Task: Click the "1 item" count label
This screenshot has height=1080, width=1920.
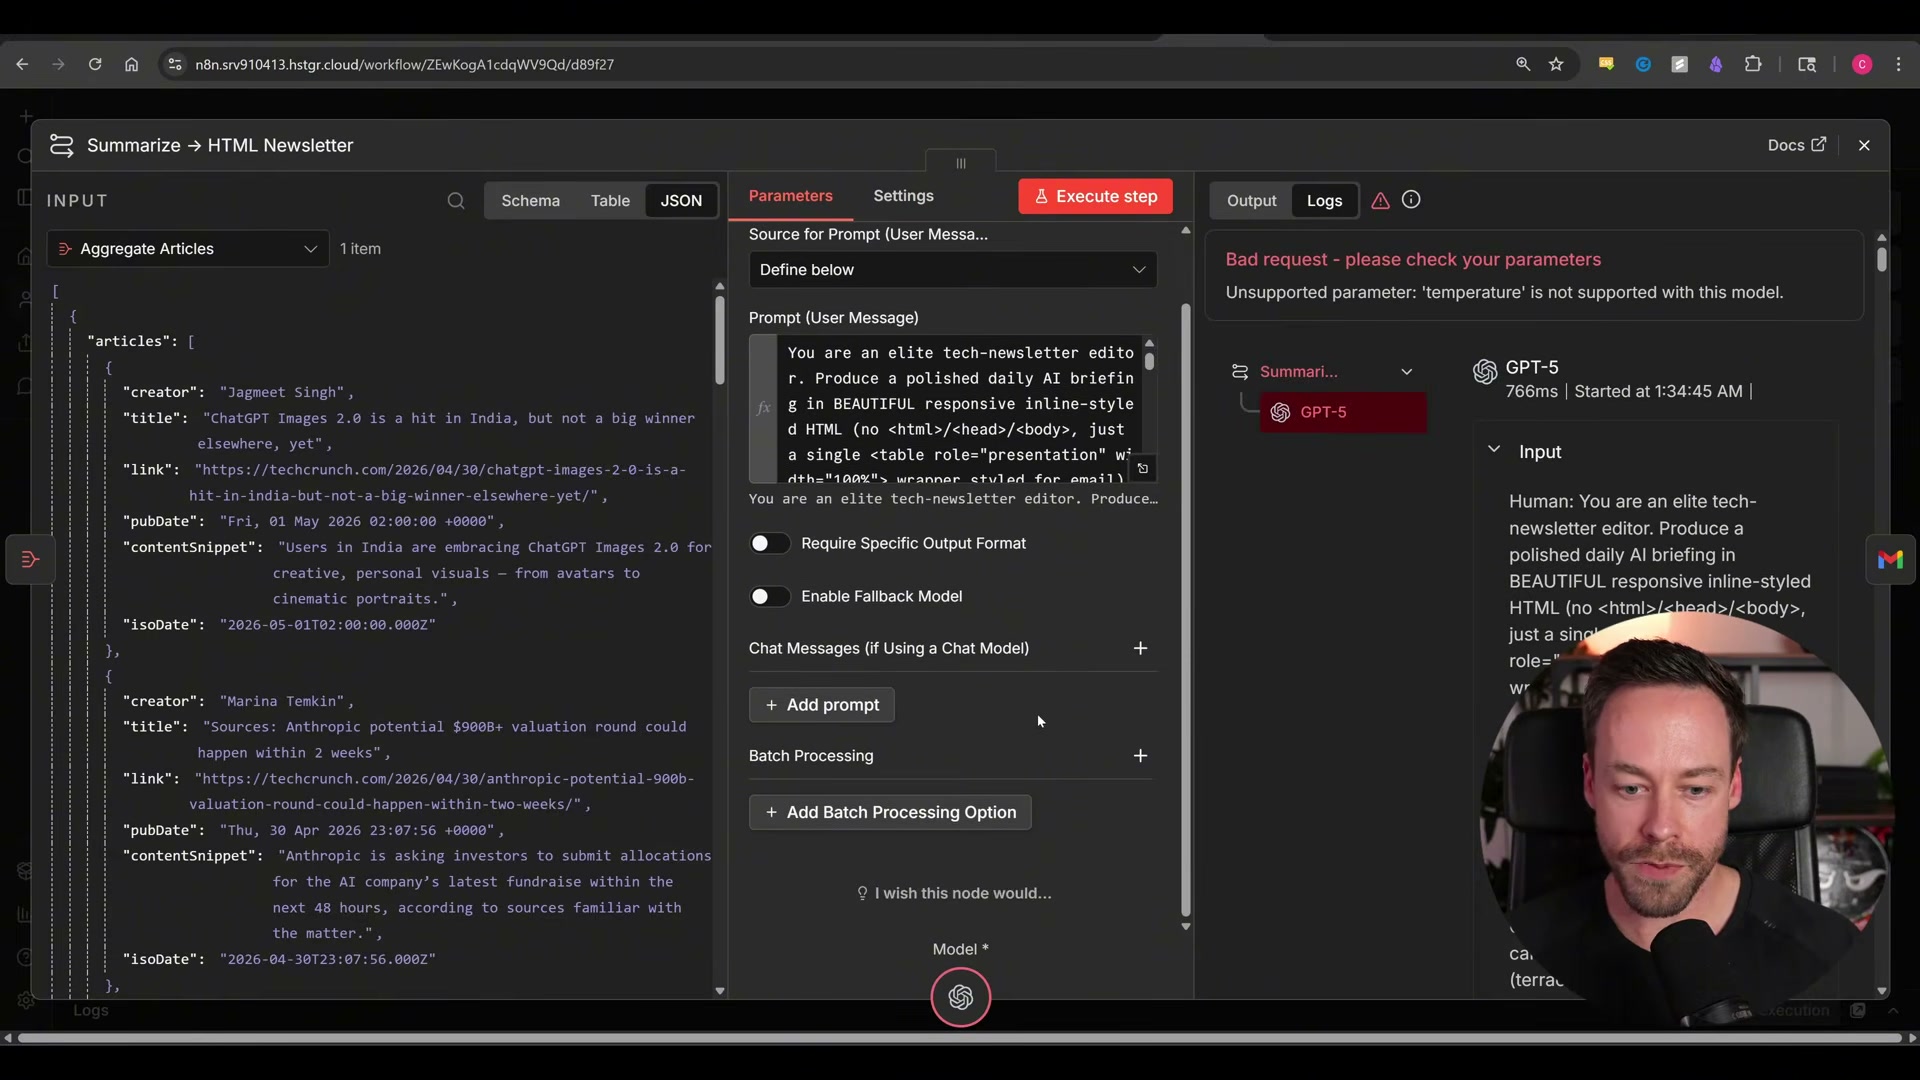Action: (360, 249)
